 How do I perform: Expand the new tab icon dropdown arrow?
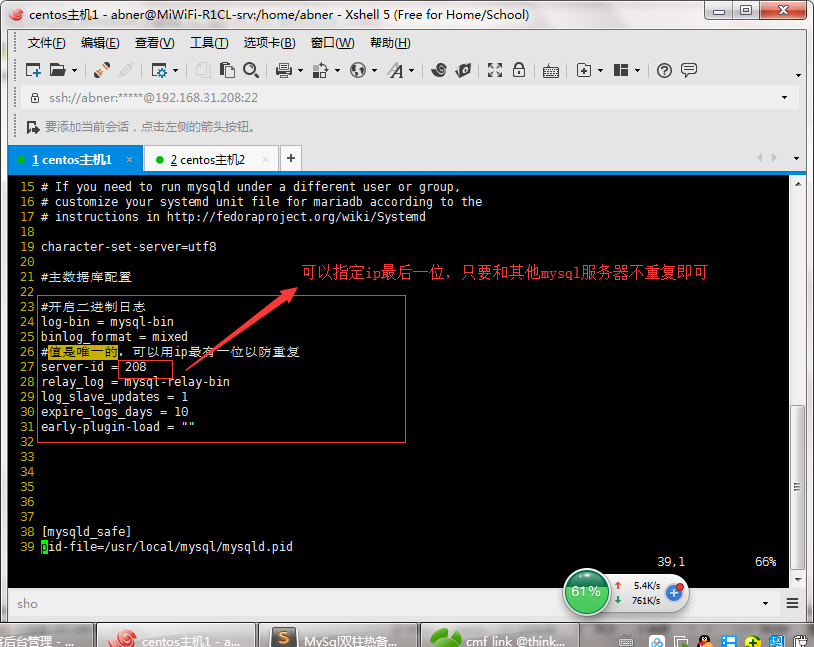point(600,70)
